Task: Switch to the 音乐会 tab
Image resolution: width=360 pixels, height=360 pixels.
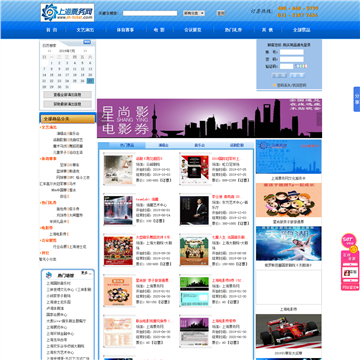Action: 199,145
